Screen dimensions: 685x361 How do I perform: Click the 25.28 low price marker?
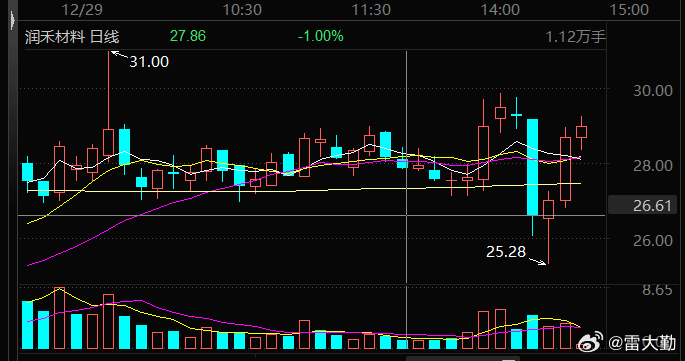click(x=506, y=252)
